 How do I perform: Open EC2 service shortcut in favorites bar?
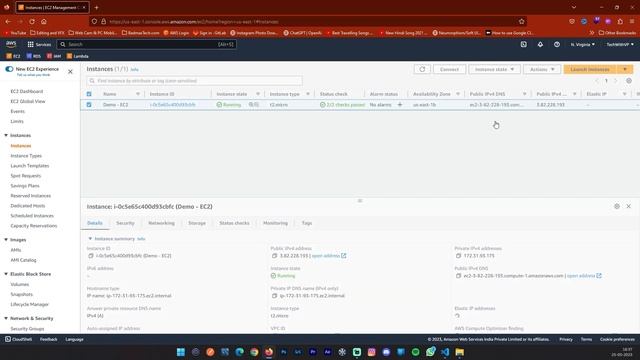(x=13, y=56)
